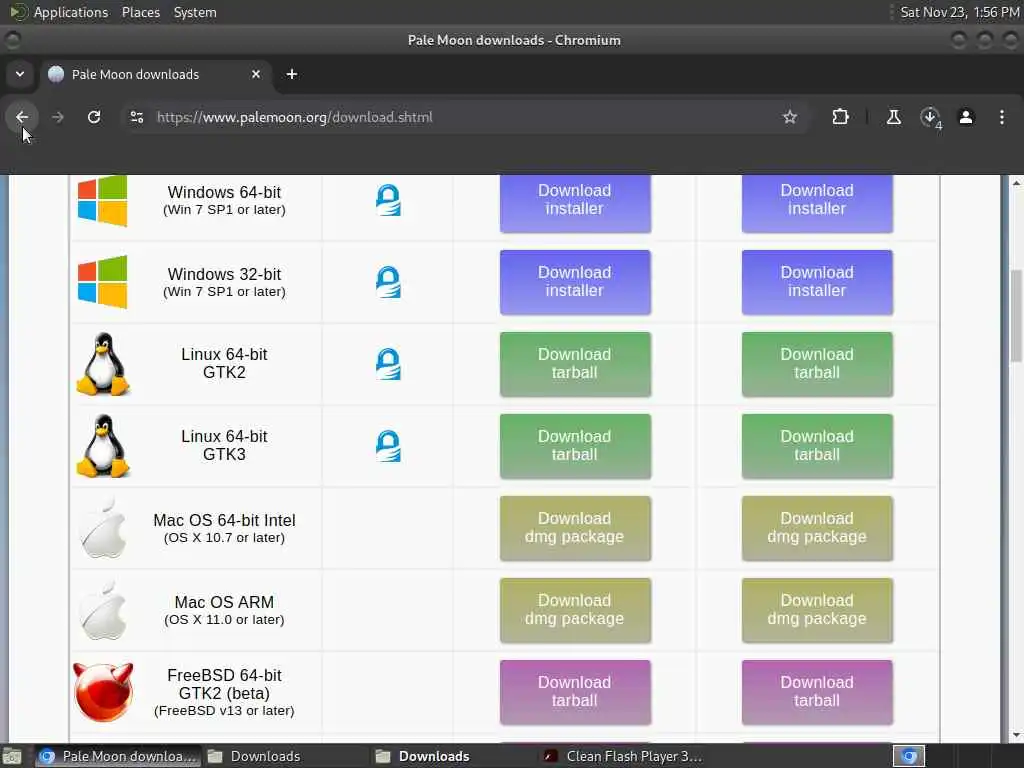Click the Mac OS 64-bit Intel label
The width and height of the screenshot is (1024, 768).
(x=224, y=520)
